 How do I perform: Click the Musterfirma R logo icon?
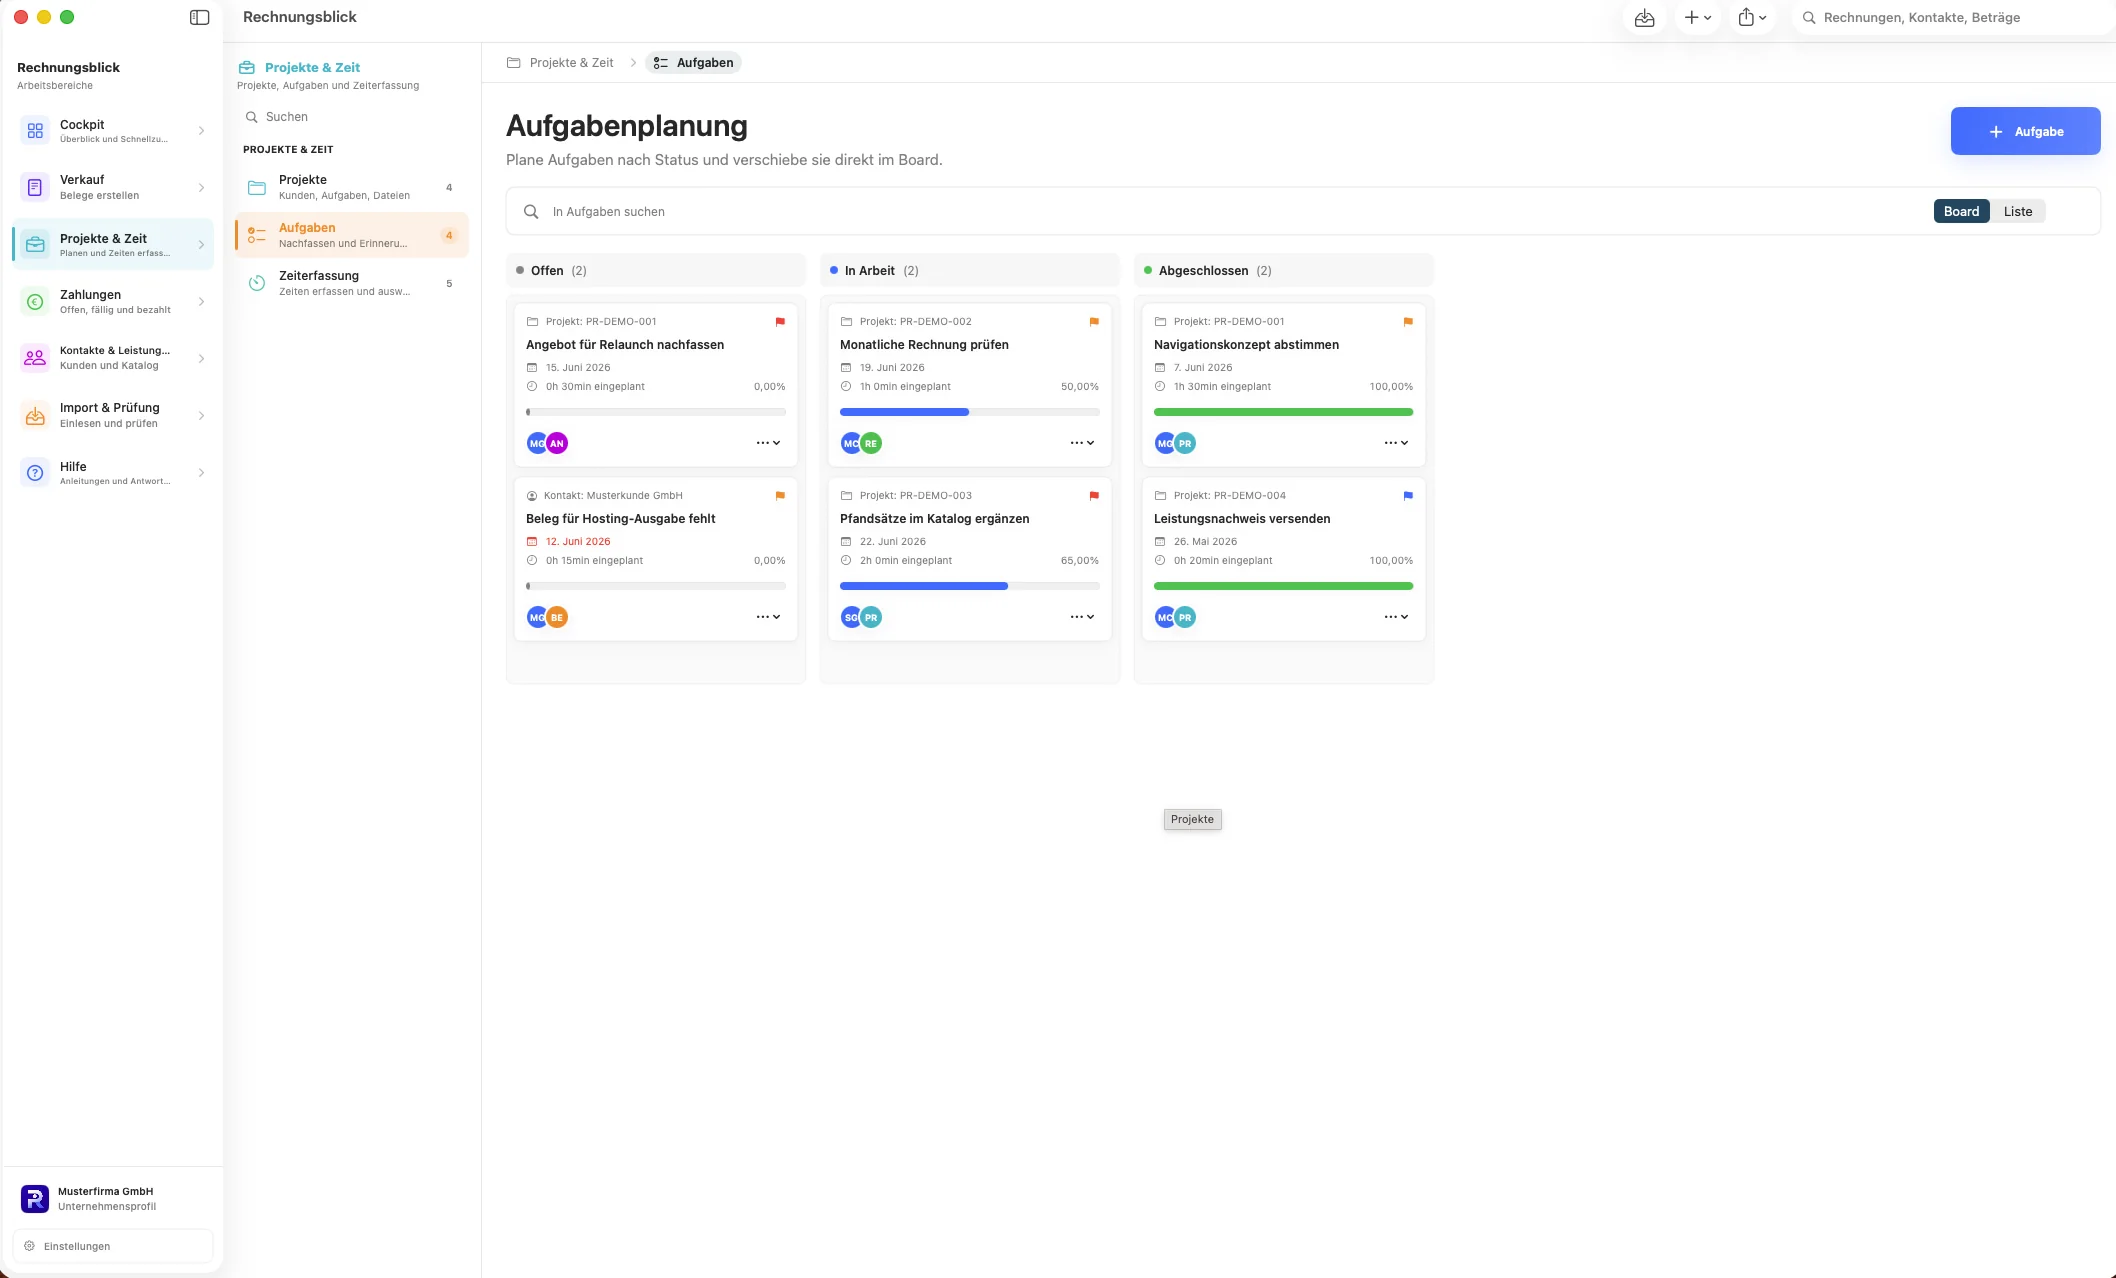(x=35, y=1198)
